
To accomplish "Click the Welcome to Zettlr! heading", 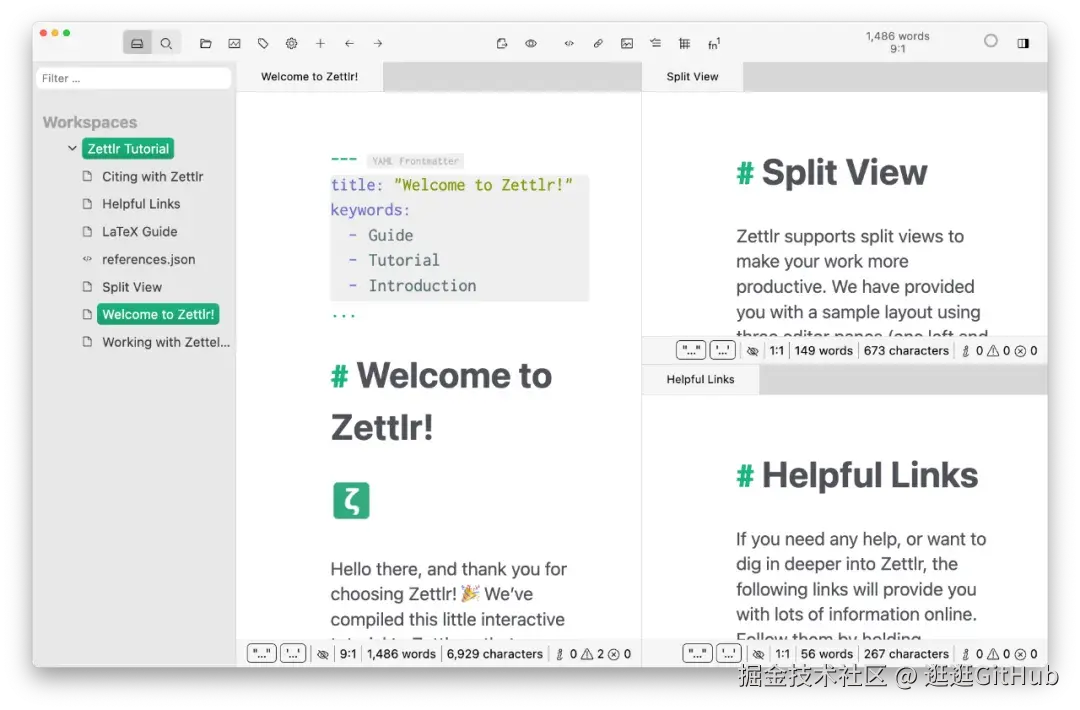I will tap(442, 401).
